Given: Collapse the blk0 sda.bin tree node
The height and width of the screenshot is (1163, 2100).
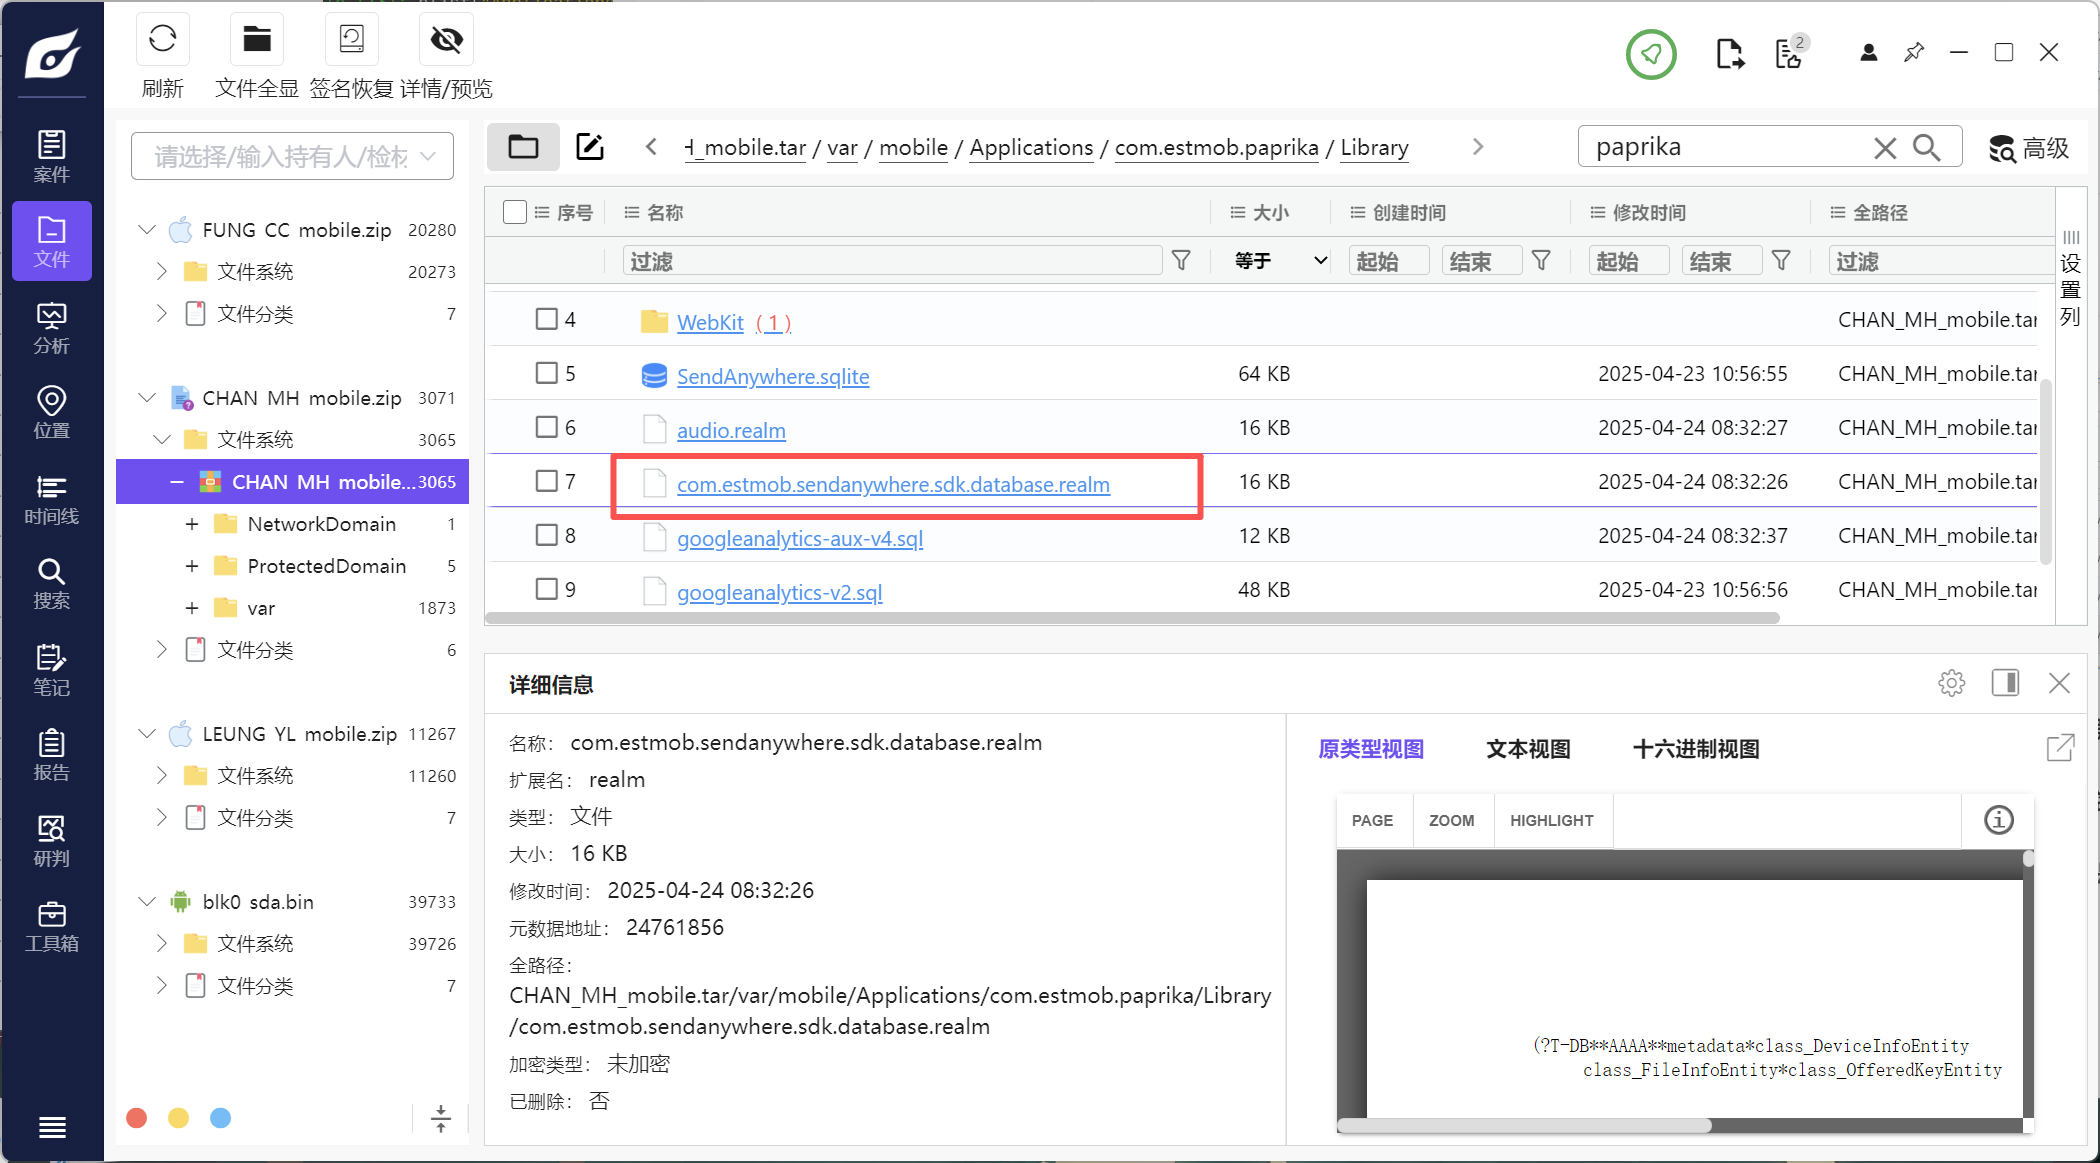Looking at the screenshot, I should [147, 902].
